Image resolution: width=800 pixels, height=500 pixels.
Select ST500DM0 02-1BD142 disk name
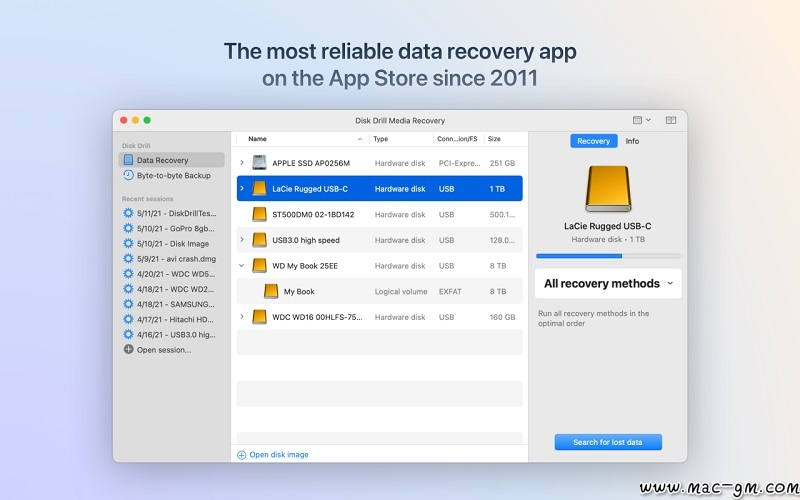313,214
